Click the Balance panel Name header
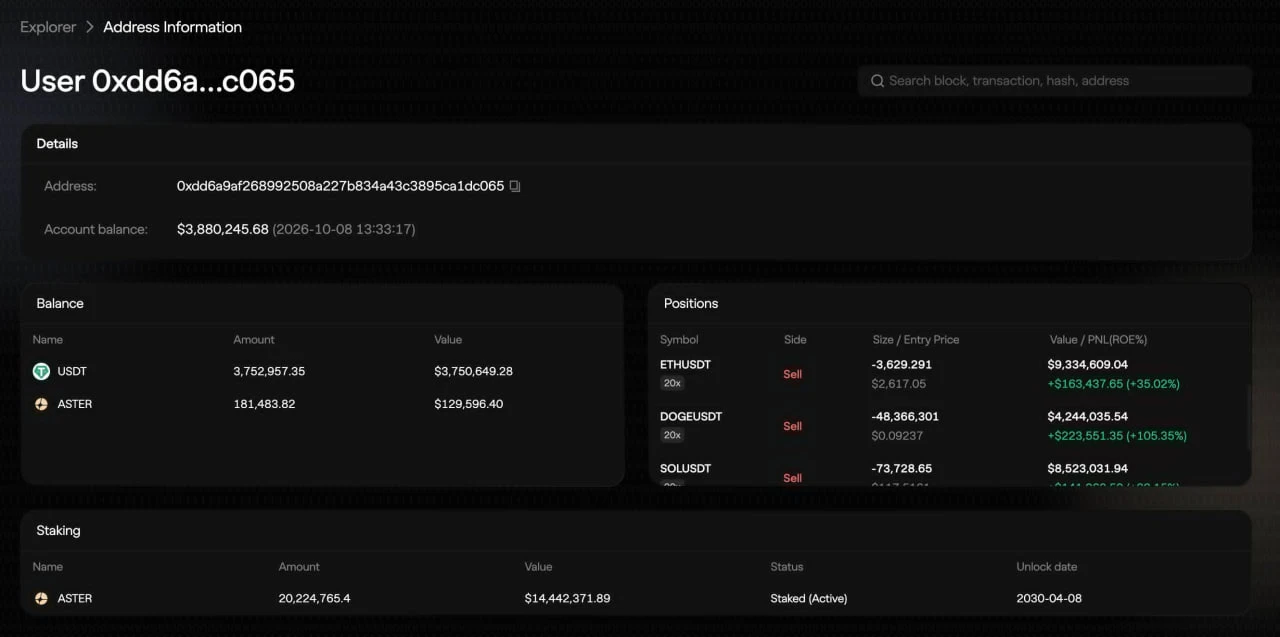Viewport: 1280px width, 637px height. click(x=48, y=340)
